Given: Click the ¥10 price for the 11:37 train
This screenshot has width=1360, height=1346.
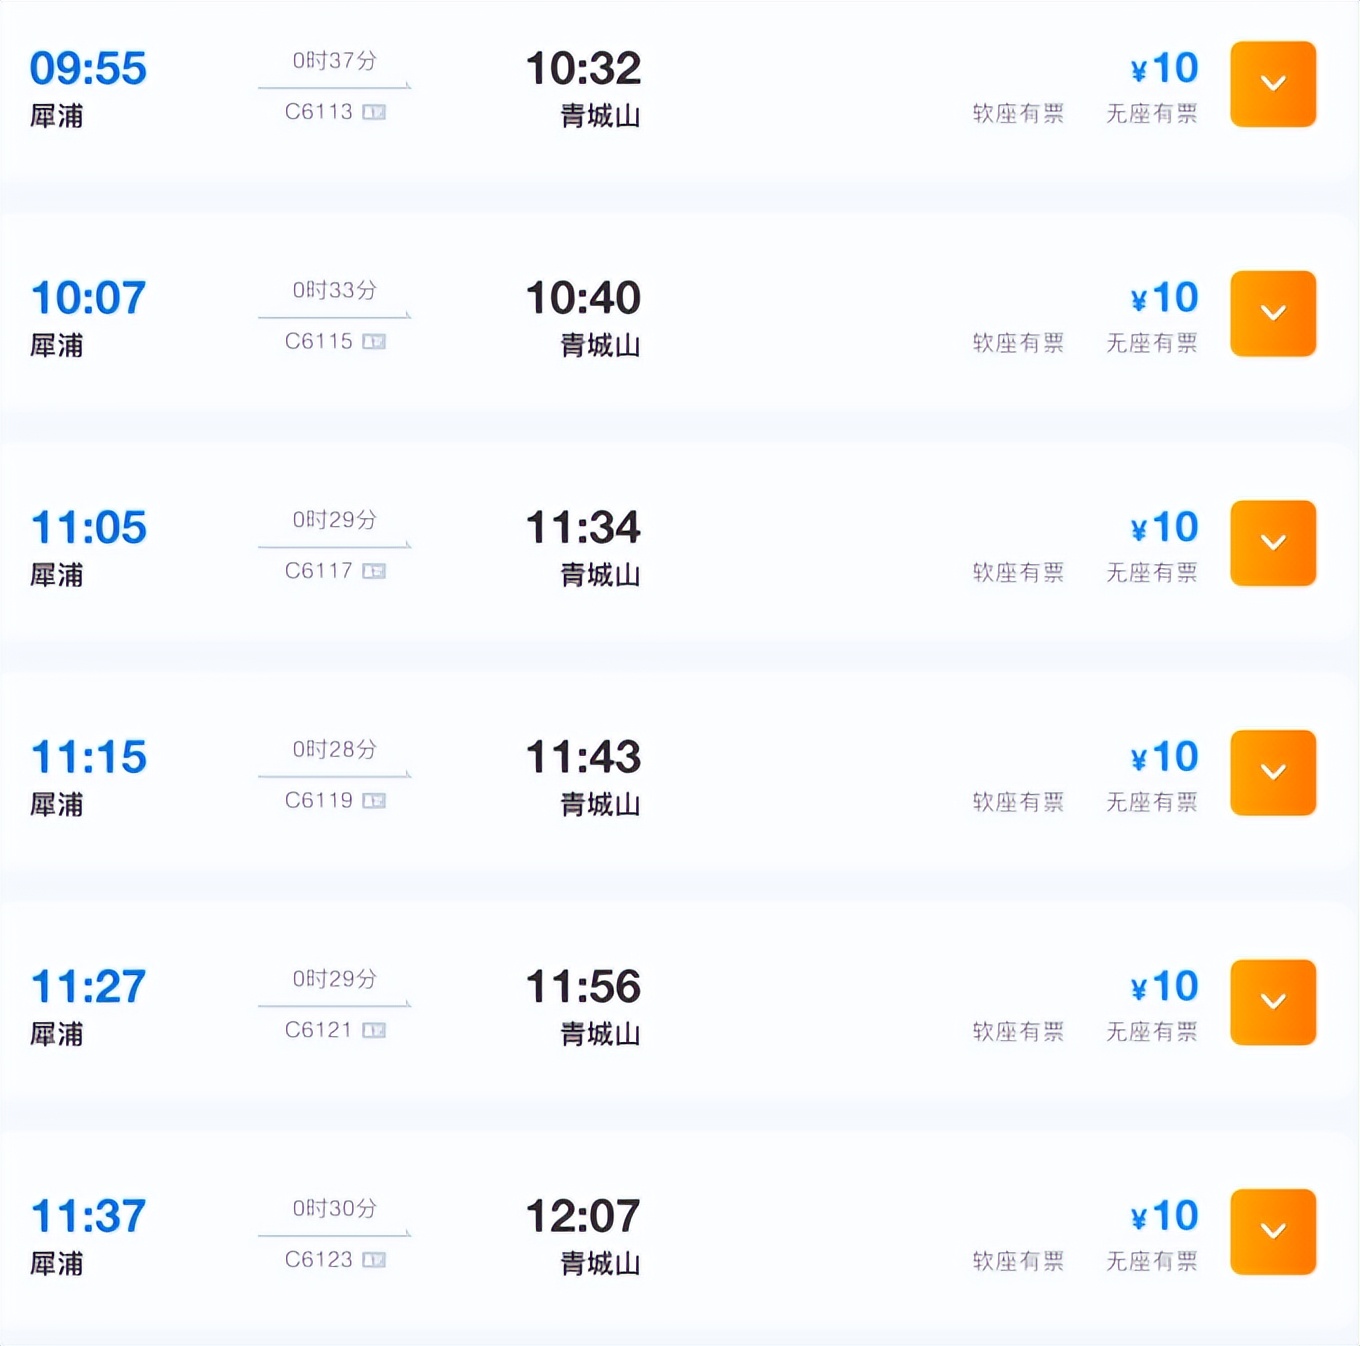Looking at the screenshot, I should (x=1164, y=1216).
